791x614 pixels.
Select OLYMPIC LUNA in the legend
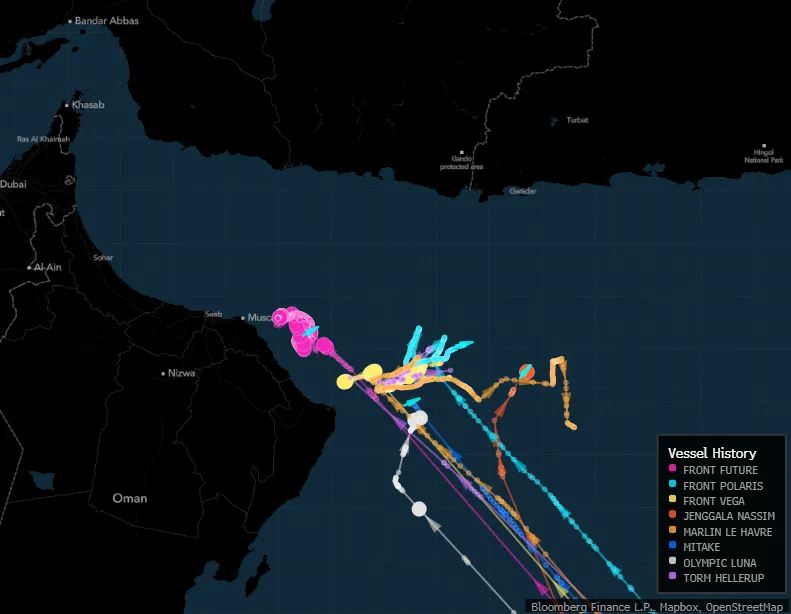click(722, 562)
